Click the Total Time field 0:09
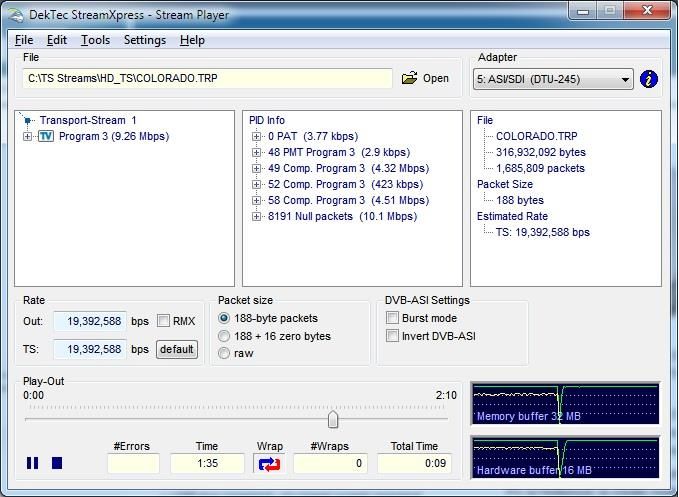The width and height of the screenshot is (679, 497). coord(414,463)
